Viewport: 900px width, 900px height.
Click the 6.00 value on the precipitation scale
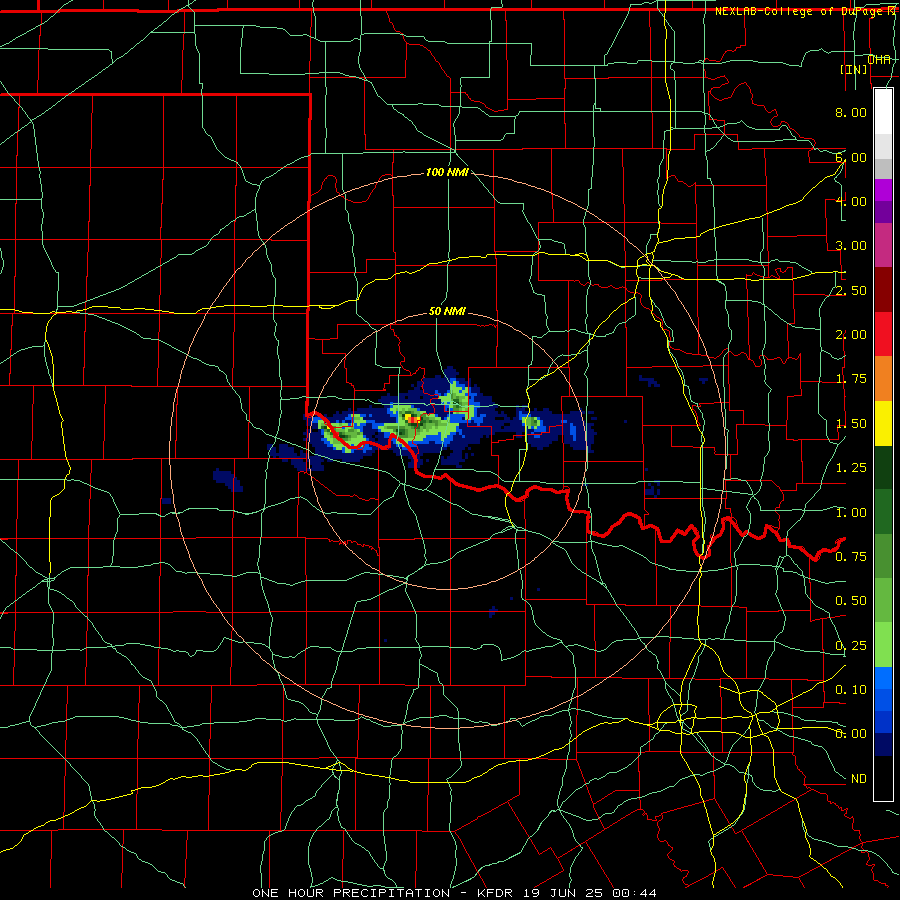tap(851, 157)
